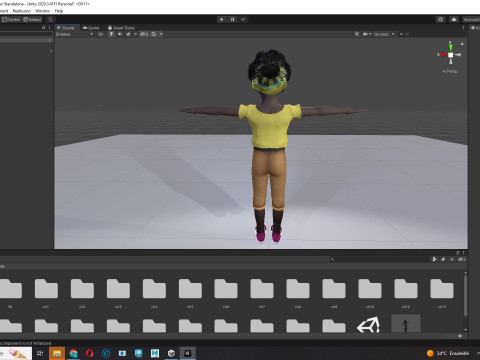Open Google Chrome from the taskbar
This screenshot has width=480, height=360.
73,353
